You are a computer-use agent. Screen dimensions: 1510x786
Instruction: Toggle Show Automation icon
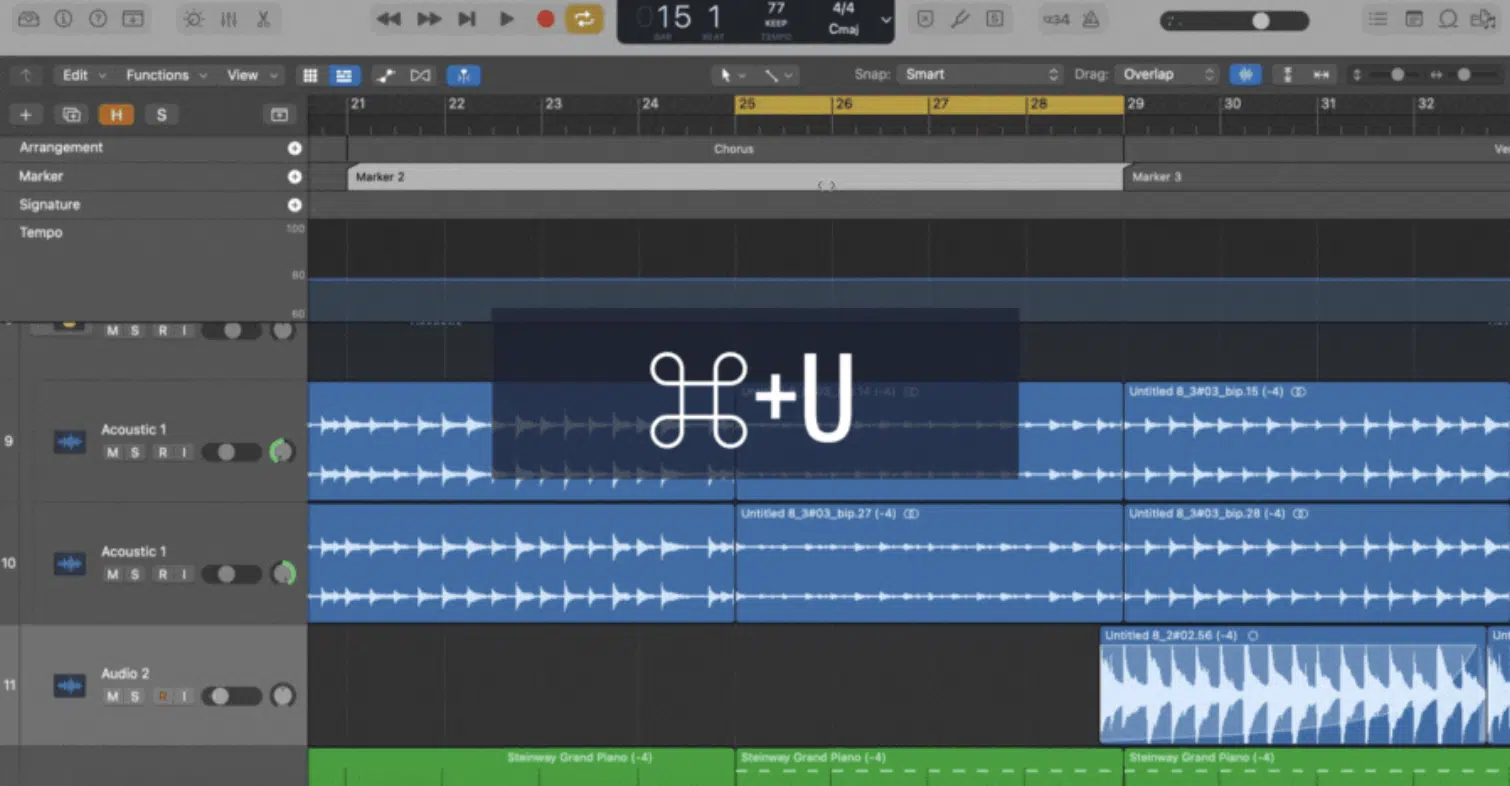(385, 75)
